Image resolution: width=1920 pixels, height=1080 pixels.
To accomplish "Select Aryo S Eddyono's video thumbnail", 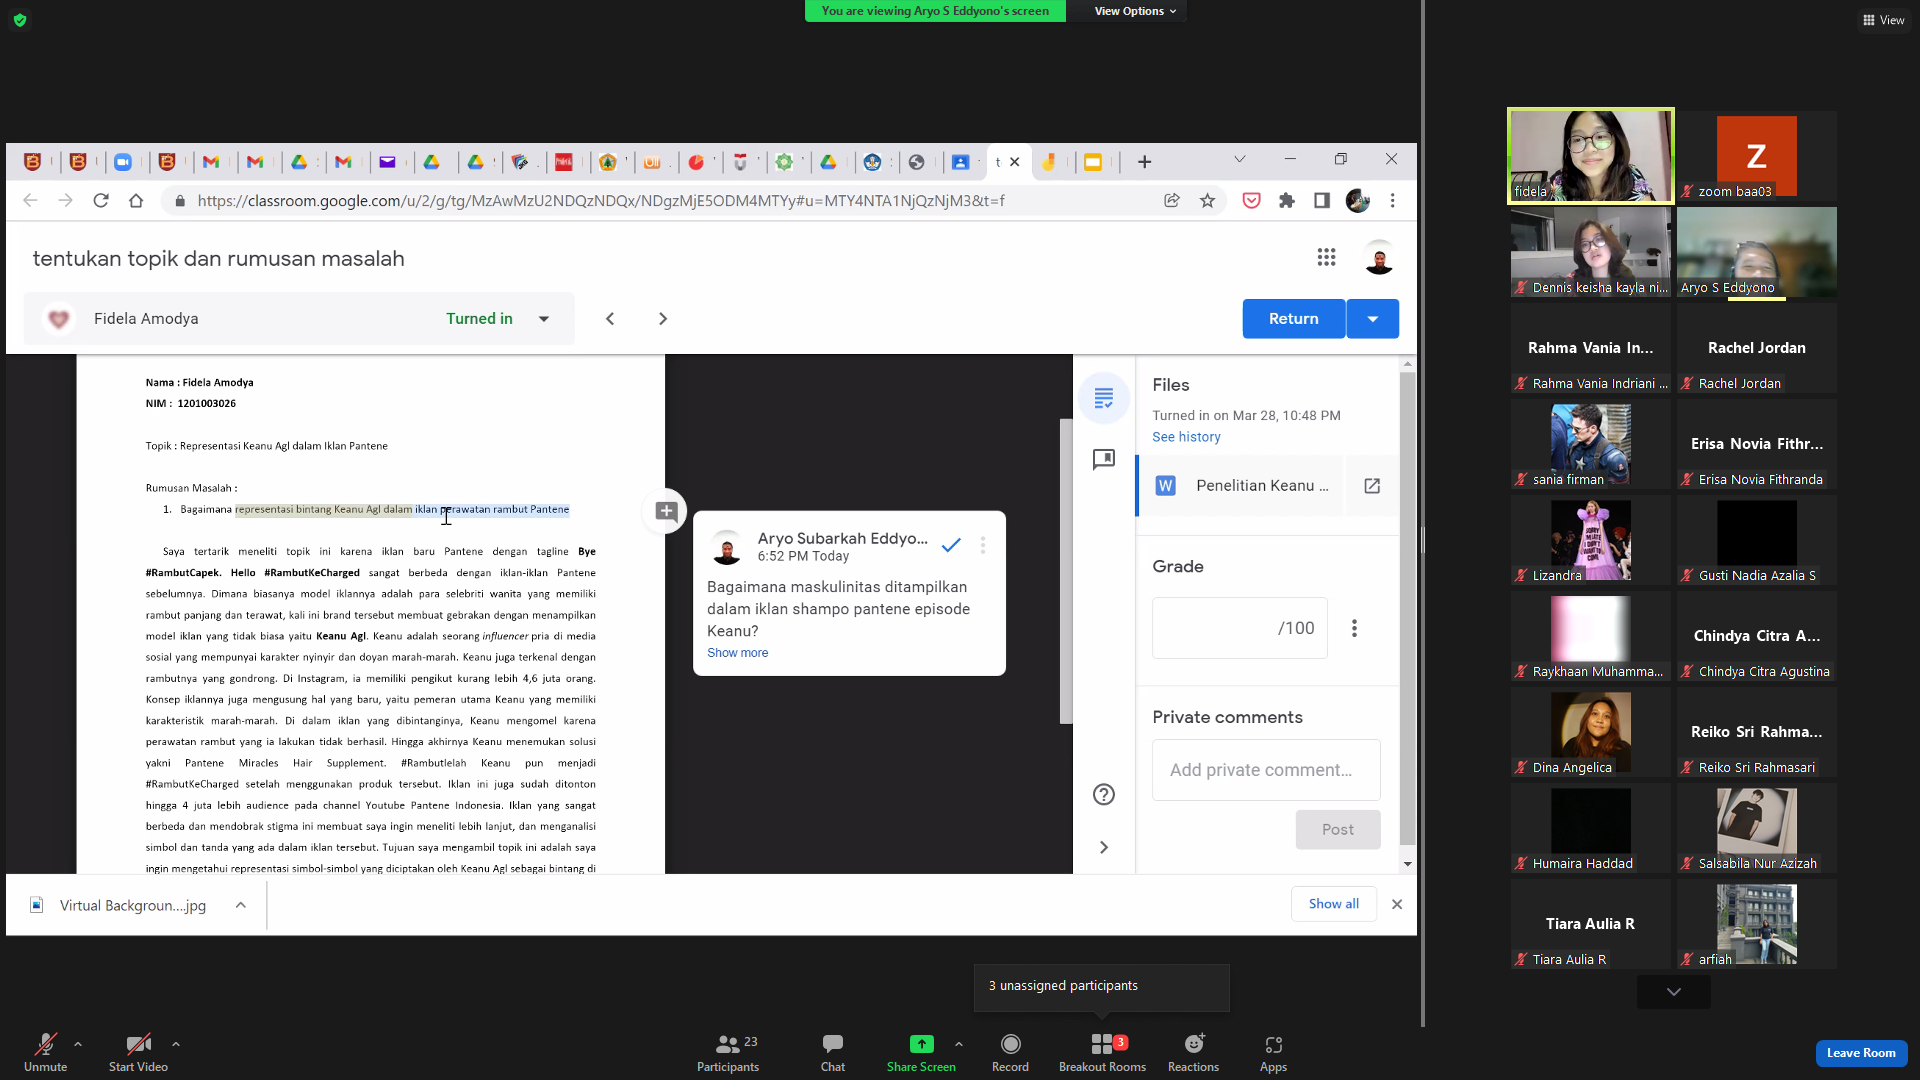I will [x=1757, y=253].
